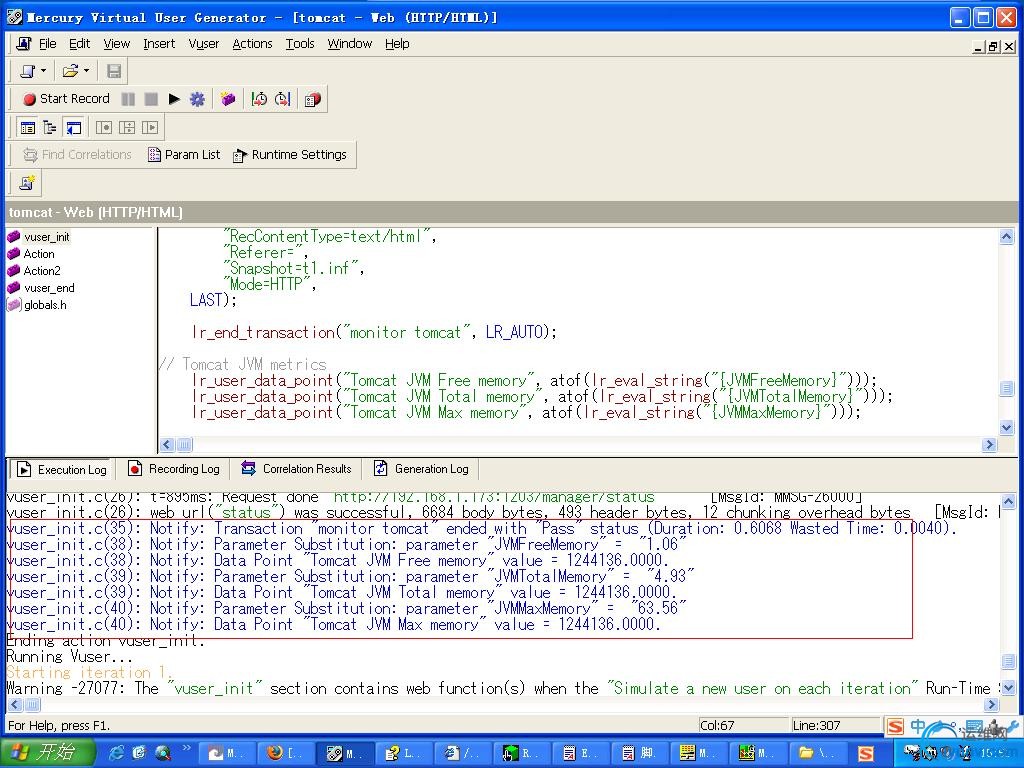Insert a start transaction with stopwatch icon
This screenshot has width=1024, height=768.
click(259, 99)
